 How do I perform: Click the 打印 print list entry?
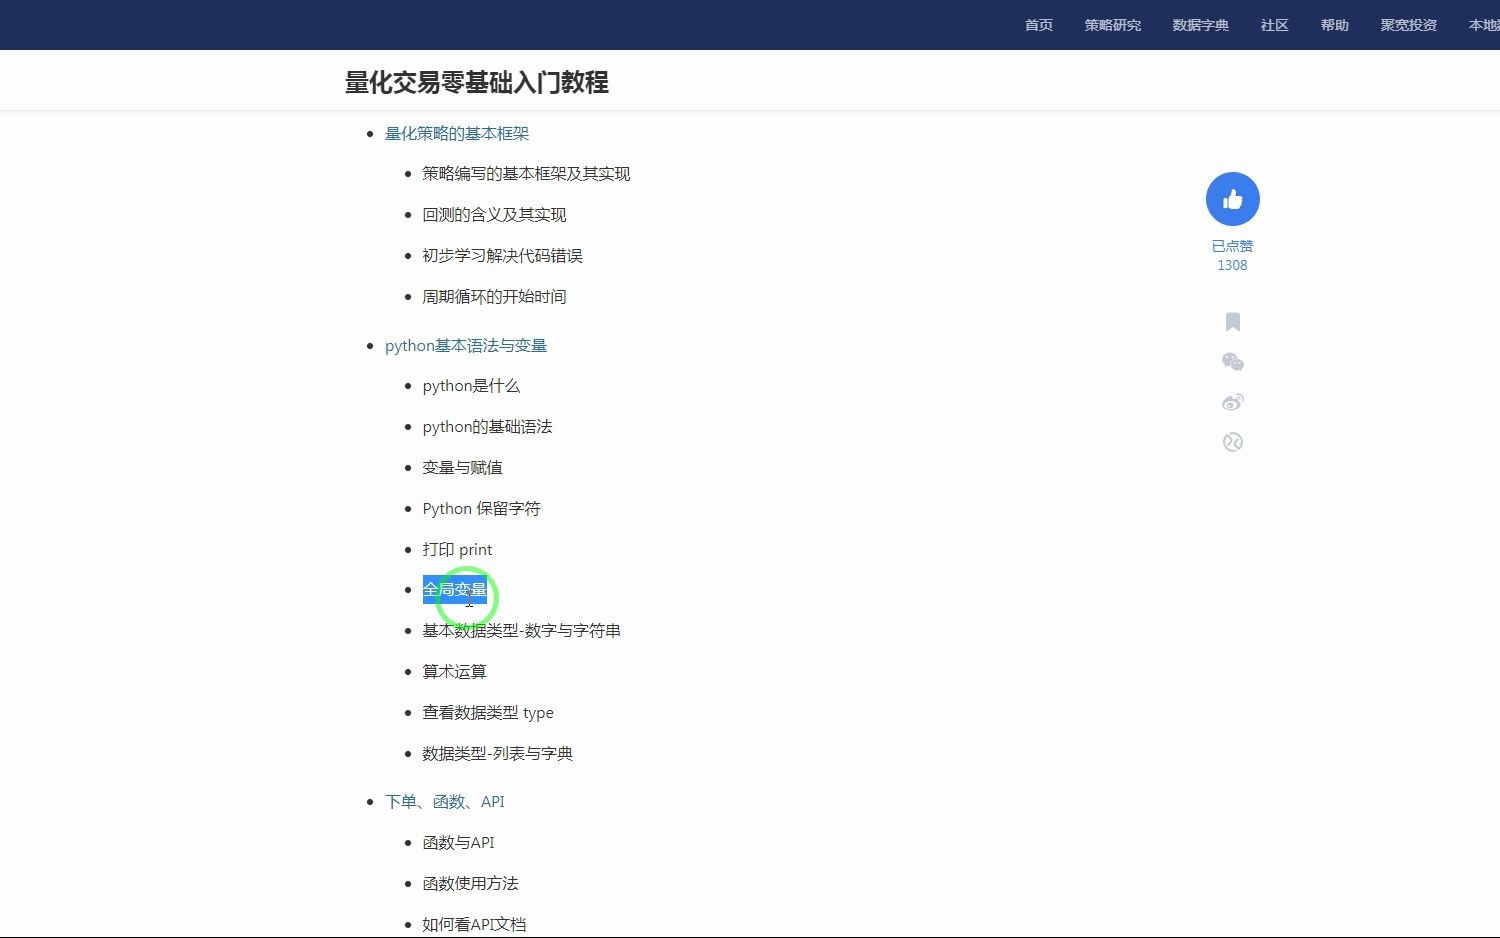pyautogui.click(x=457, y=549)
